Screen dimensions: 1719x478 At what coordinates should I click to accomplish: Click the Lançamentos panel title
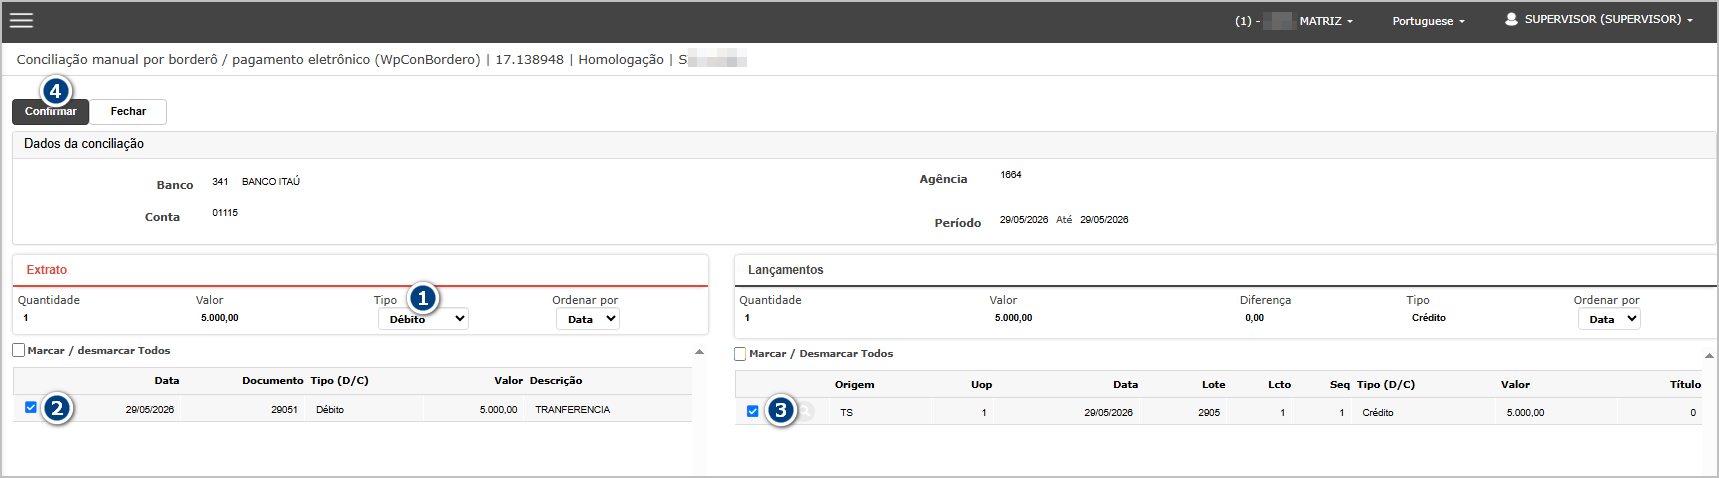point(786,270)
